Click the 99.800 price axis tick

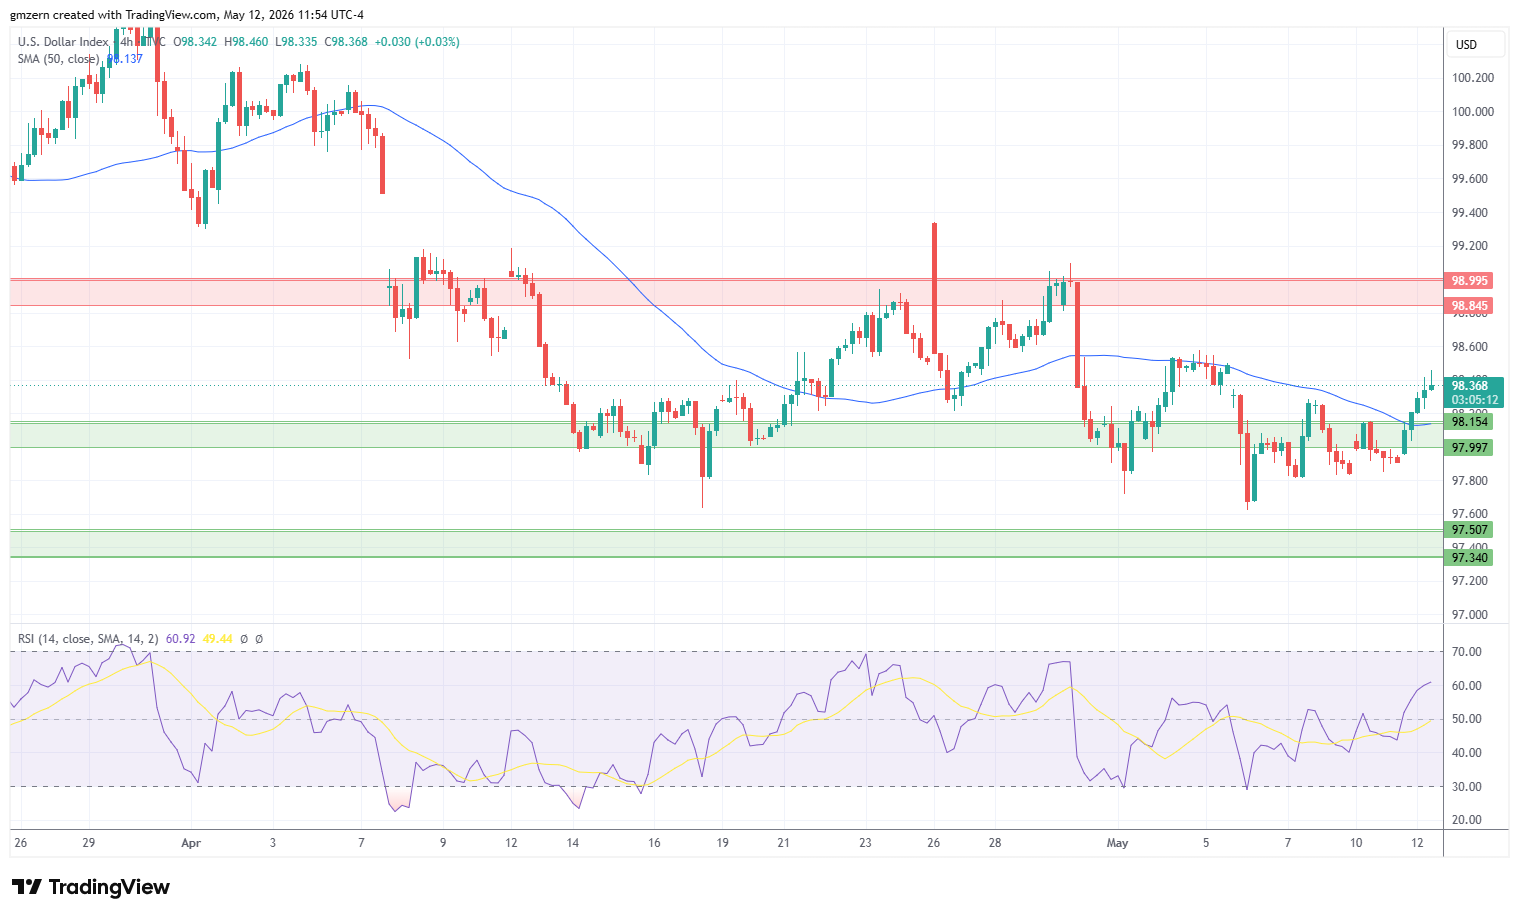[1470, 145]
